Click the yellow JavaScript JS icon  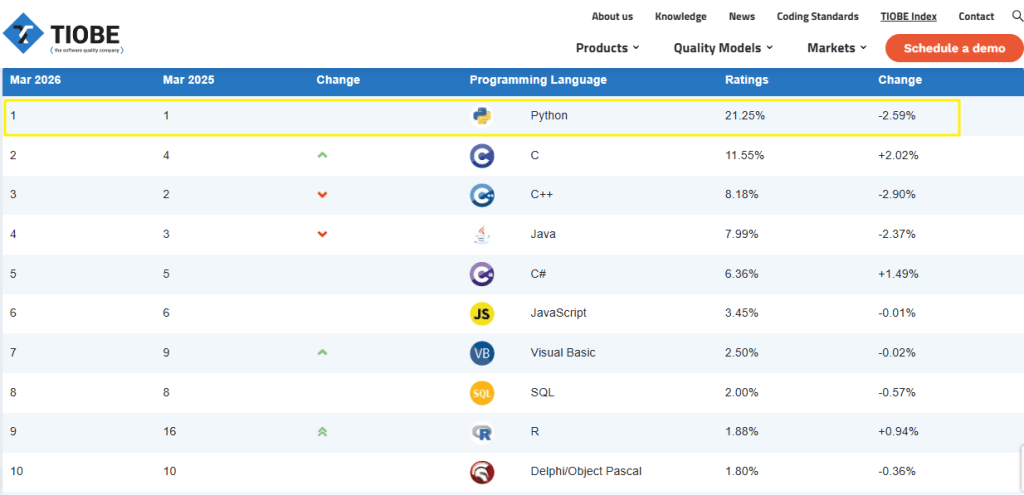[x=482, y=314]
